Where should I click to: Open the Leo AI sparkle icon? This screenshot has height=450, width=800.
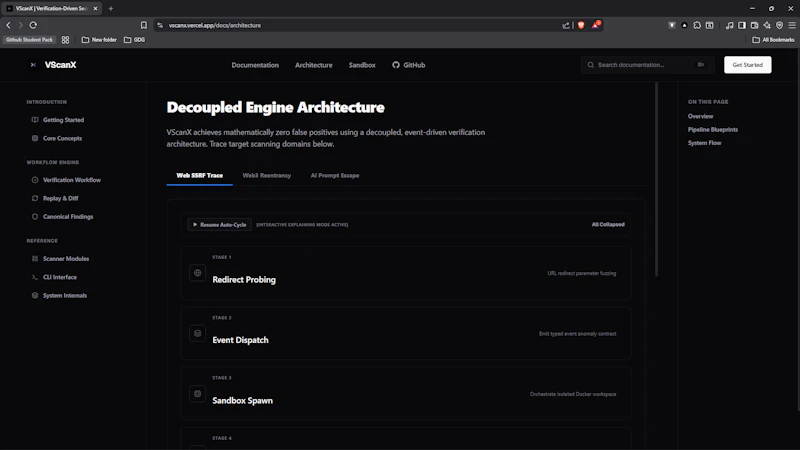[x=767, y=25]
